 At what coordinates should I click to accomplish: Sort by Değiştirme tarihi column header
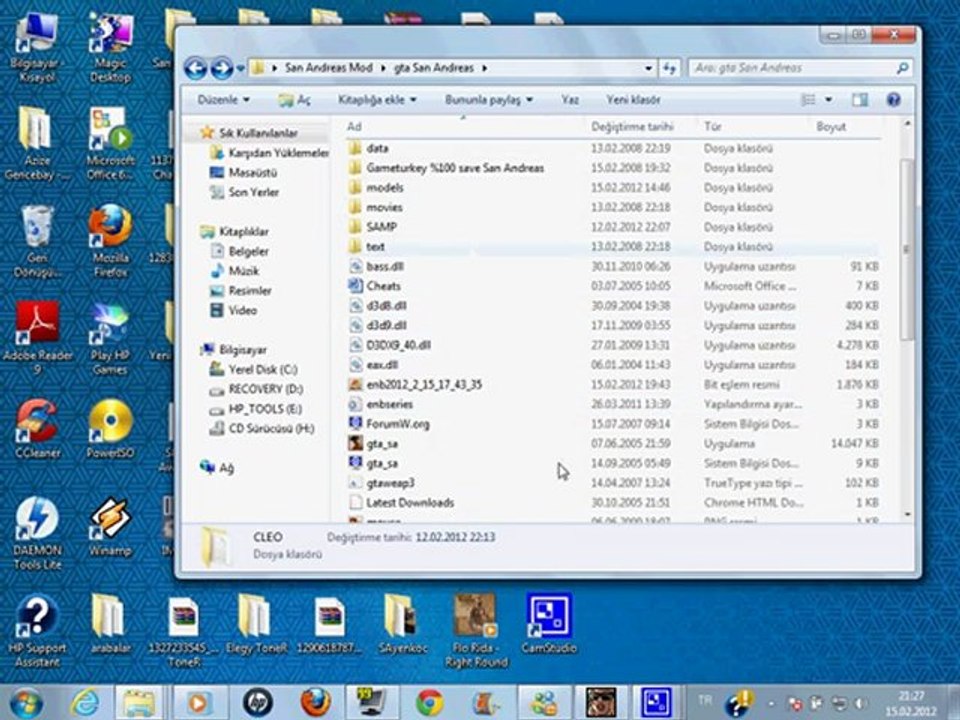[632, 127]
